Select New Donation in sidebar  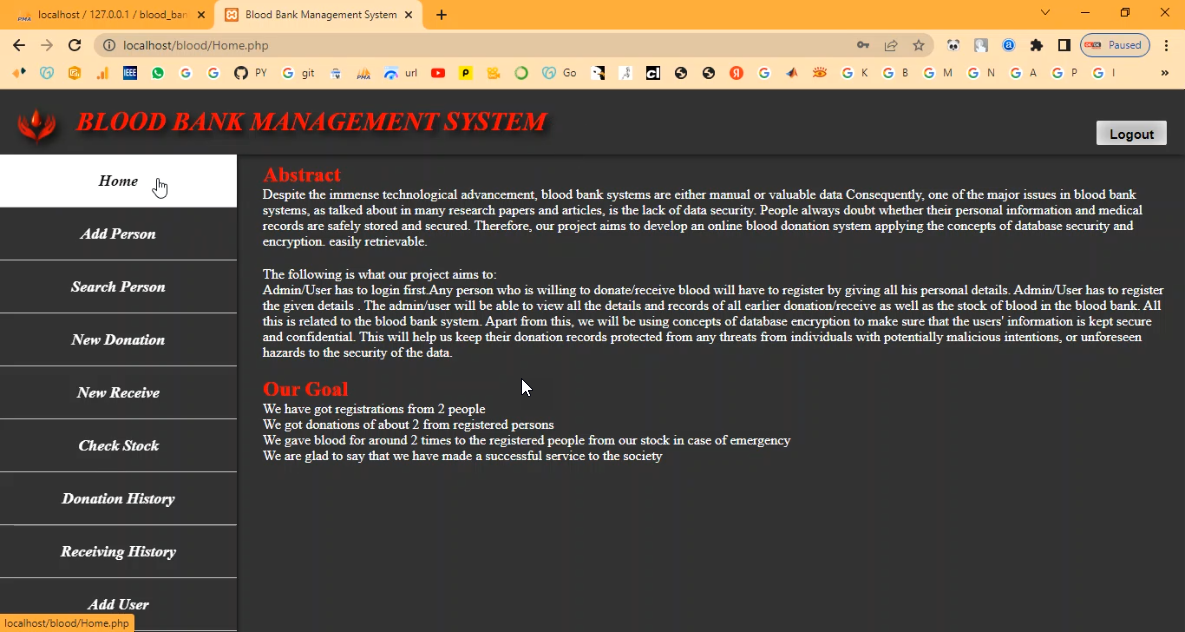[118, 339]
